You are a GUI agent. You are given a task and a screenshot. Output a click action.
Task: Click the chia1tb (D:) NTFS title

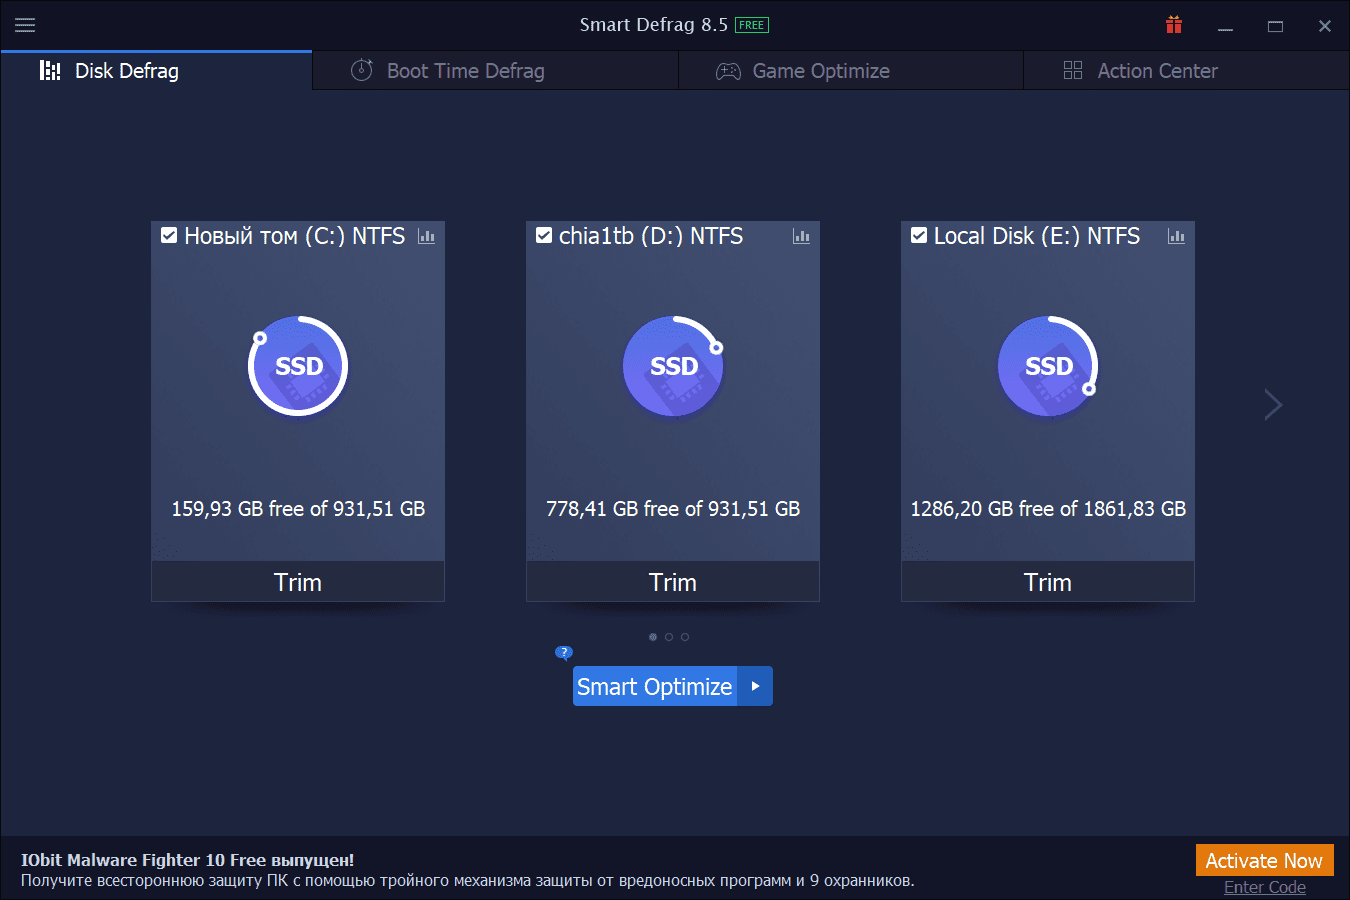[651, 236]
